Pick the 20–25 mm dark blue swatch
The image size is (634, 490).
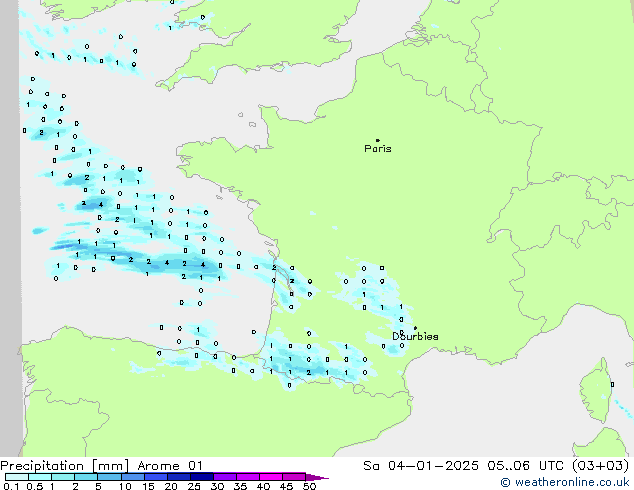coord(178,477)
